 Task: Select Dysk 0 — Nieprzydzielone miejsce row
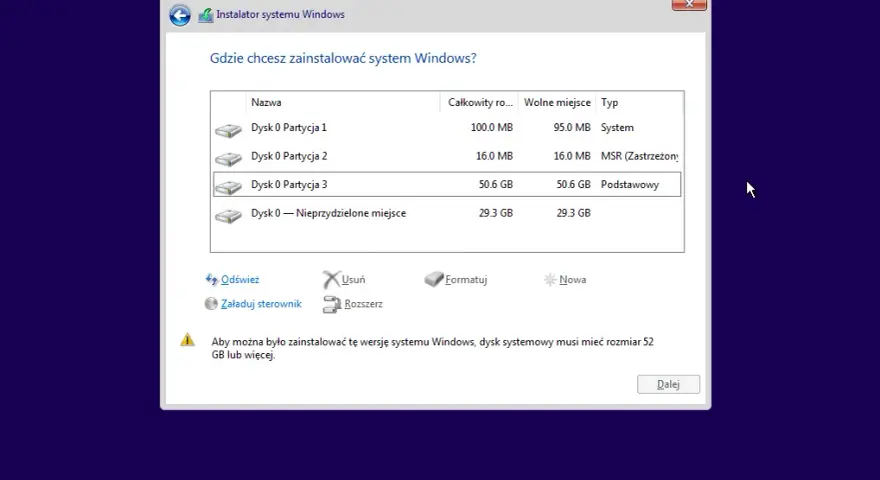tap(447, 213)
